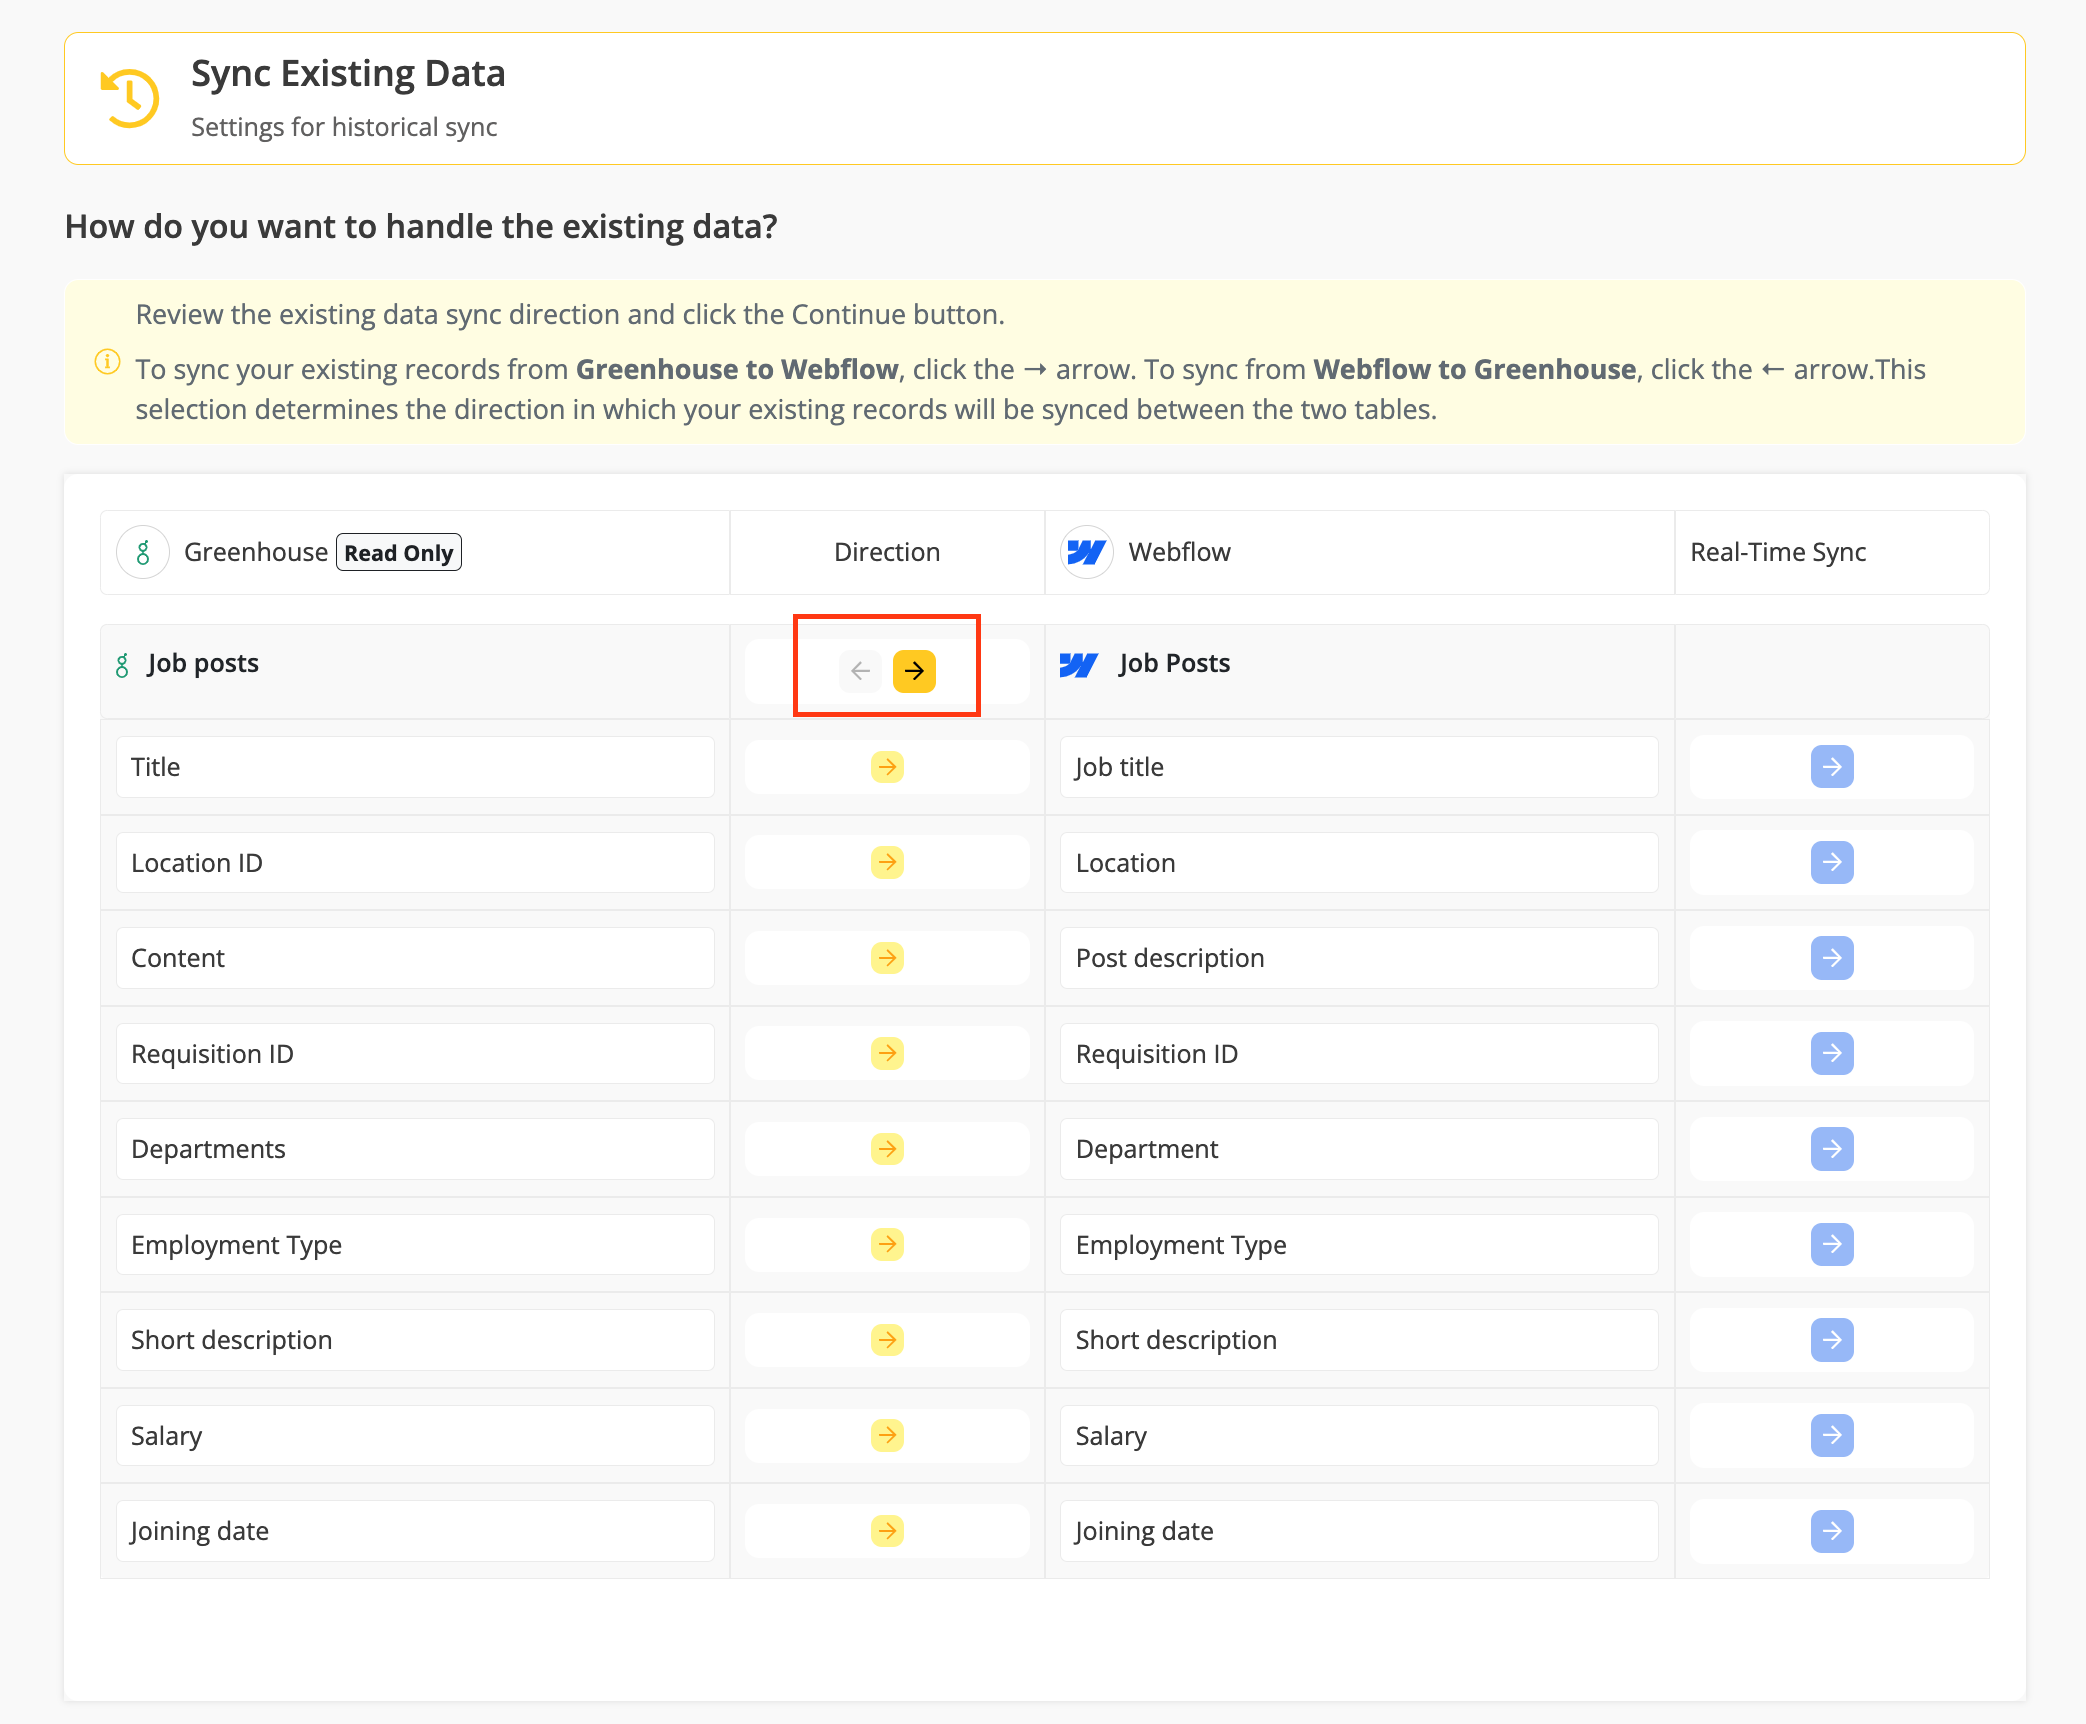Click the Greenhouse 'Job posts' table name
This screenshot has height=1724, width=2086.
click(x=203, y=664)
